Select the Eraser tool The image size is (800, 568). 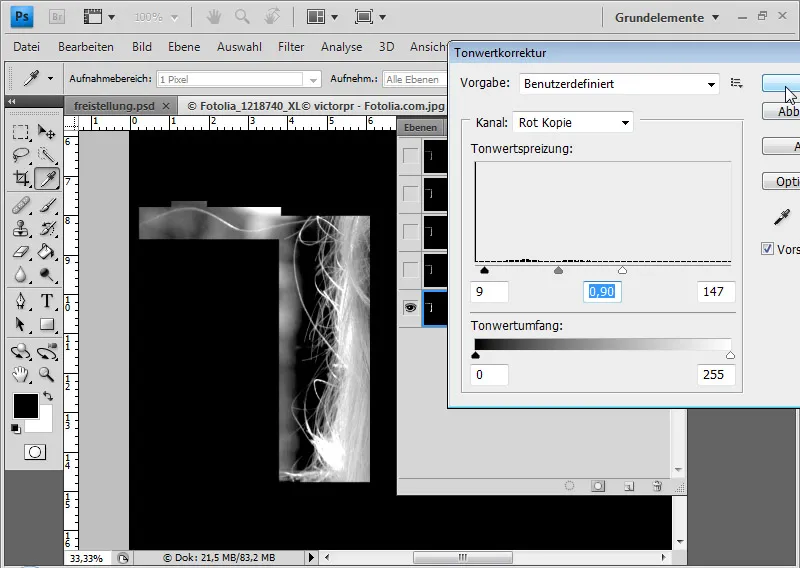click(20, 252)
